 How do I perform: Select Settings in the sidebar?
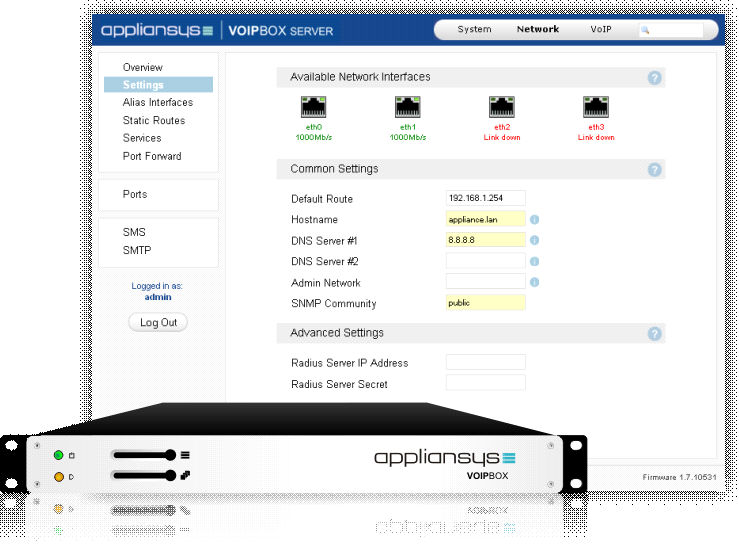158,85
